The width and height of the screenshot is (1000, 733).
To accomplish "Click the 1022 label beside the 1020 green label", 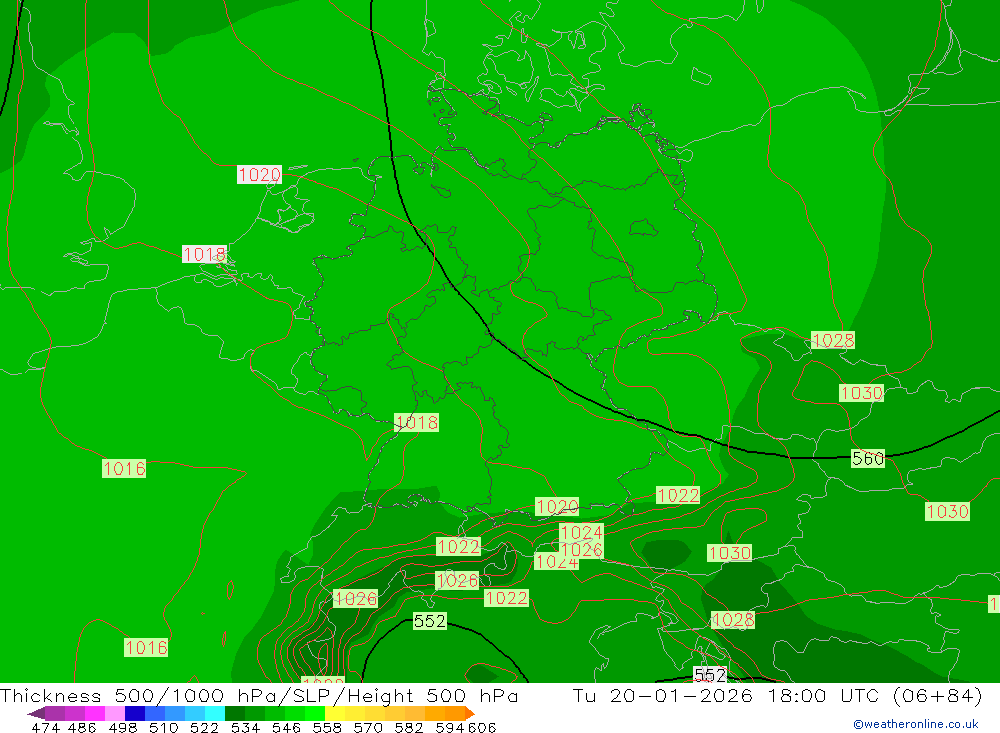I will click(678, 495).
